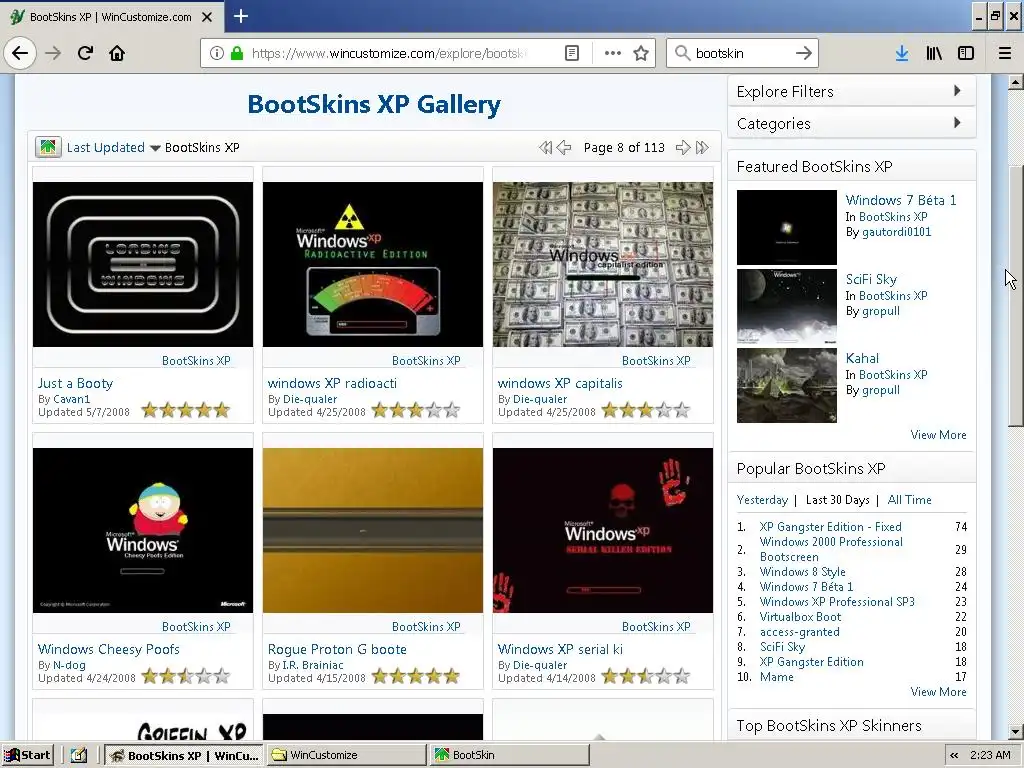
Task: Switch popular list to Last 30 Days
Action: point(838,500)
